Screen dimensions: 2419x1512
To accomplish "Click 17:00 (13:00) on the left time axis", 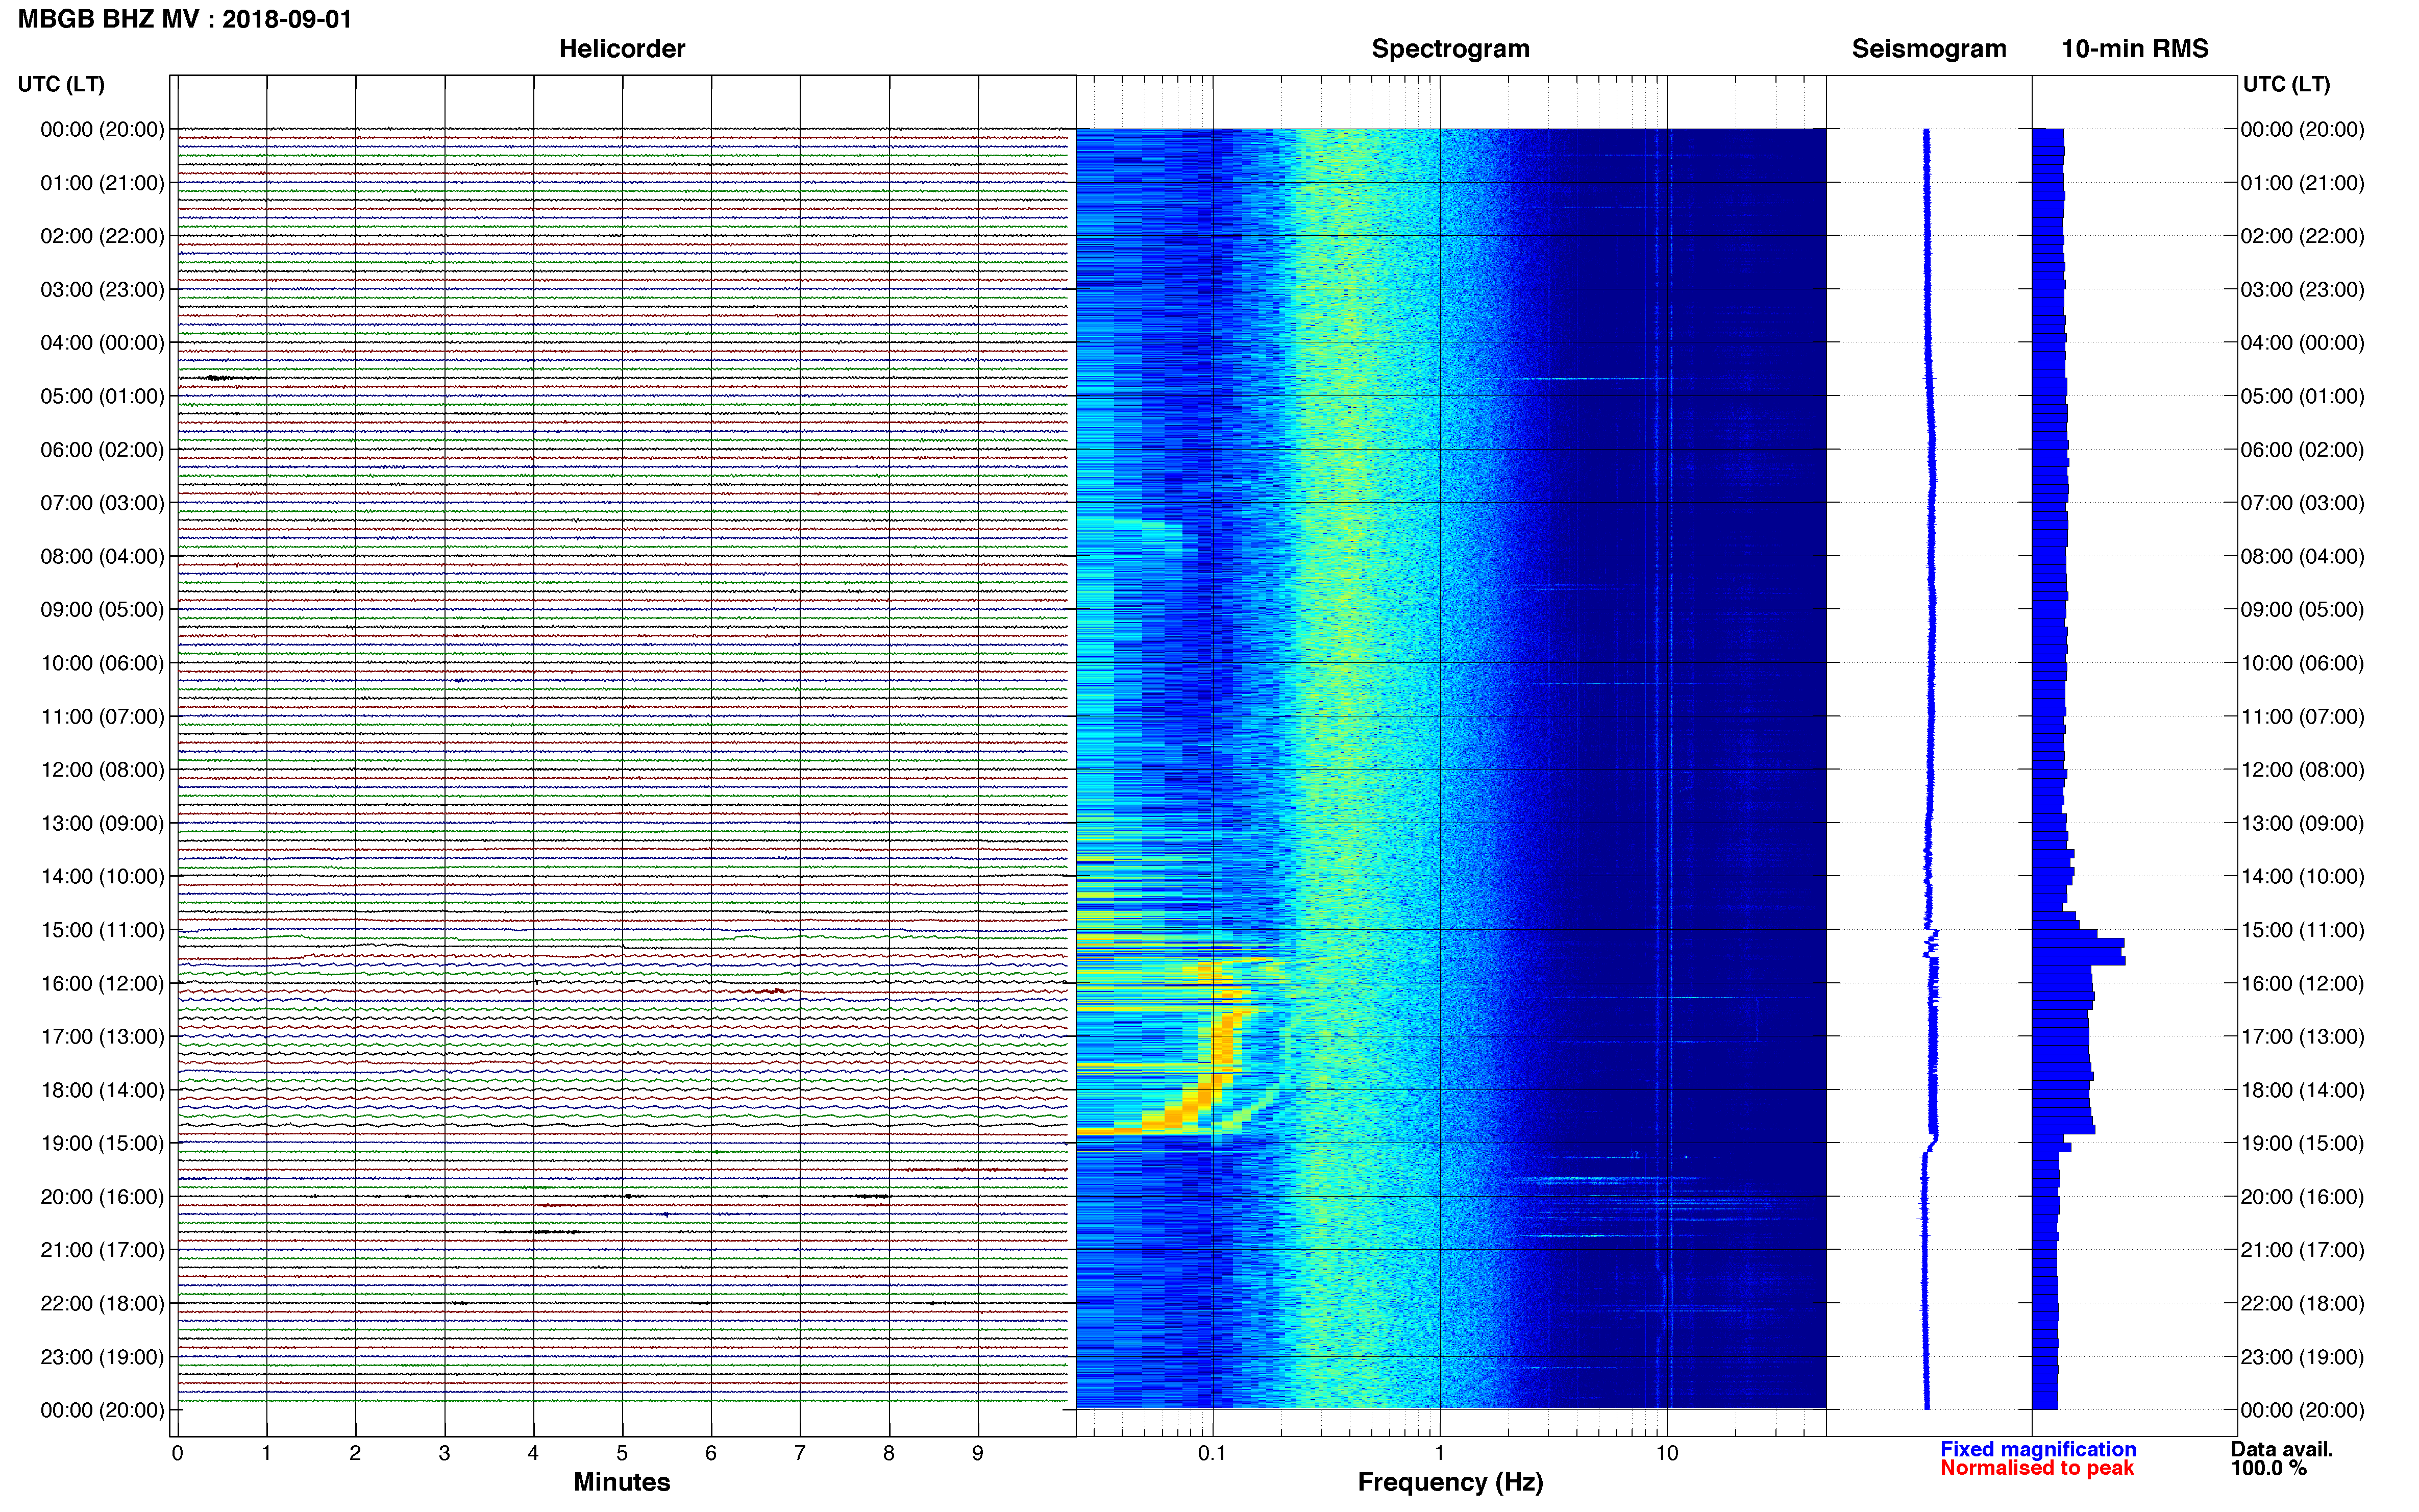I will 102,1036.
